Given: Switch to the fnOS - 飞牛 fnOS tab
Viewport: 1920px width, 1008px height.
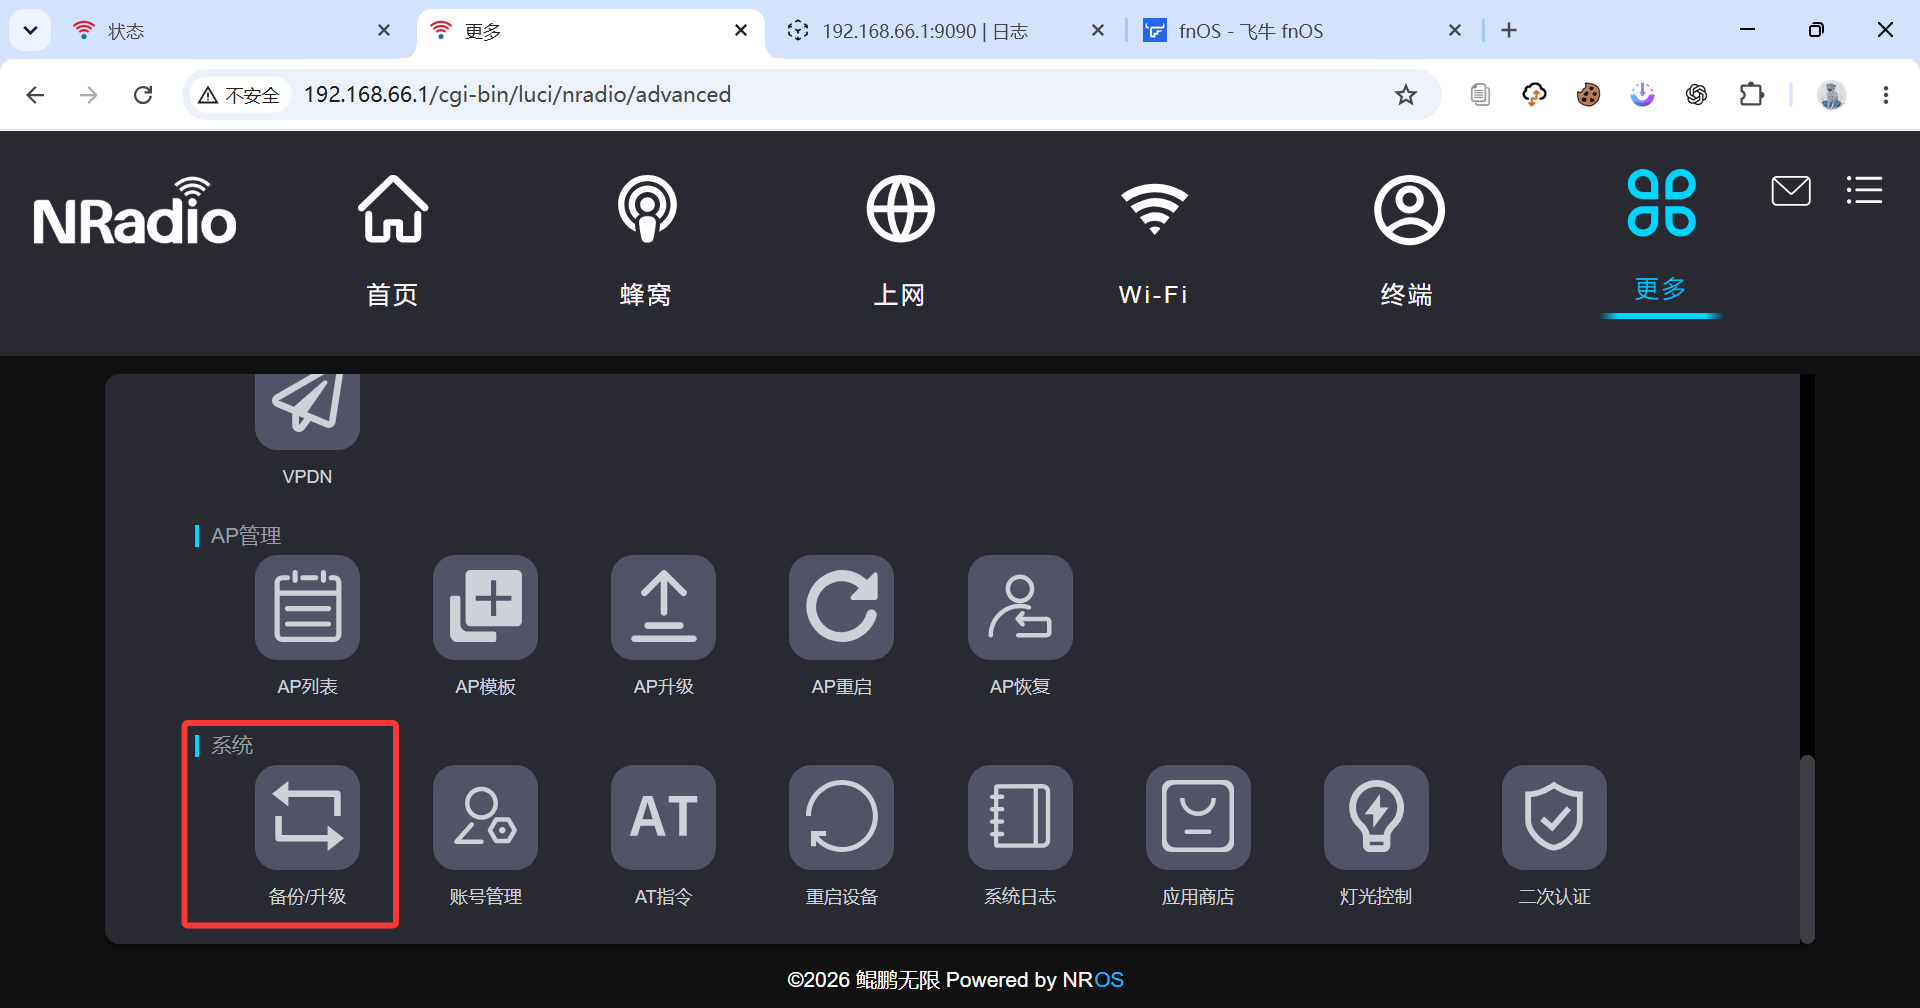Looking at the screenshot, I should coord(1302,31).
